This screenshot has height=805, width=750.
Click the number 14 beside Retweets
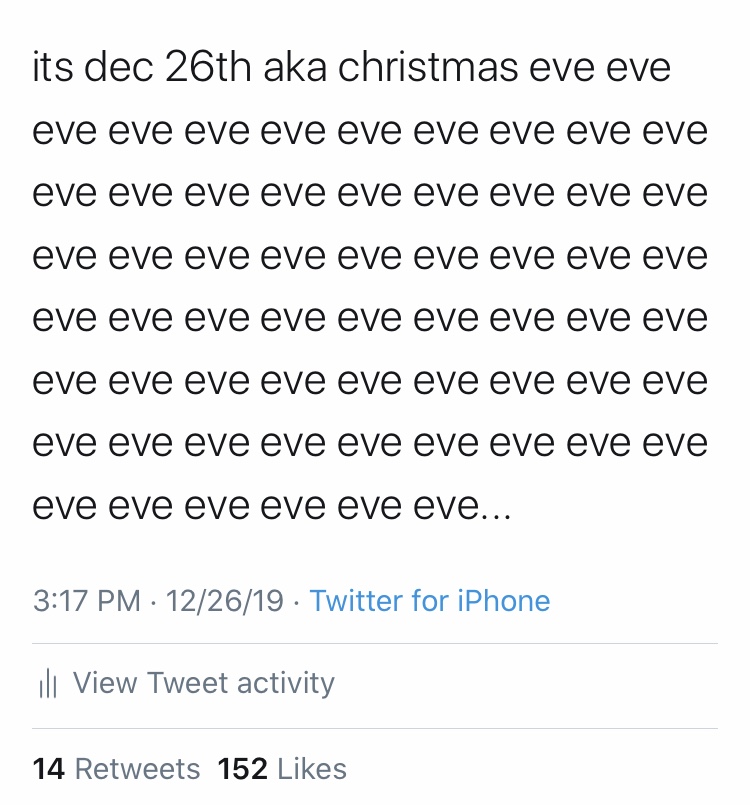click(48, 769)
